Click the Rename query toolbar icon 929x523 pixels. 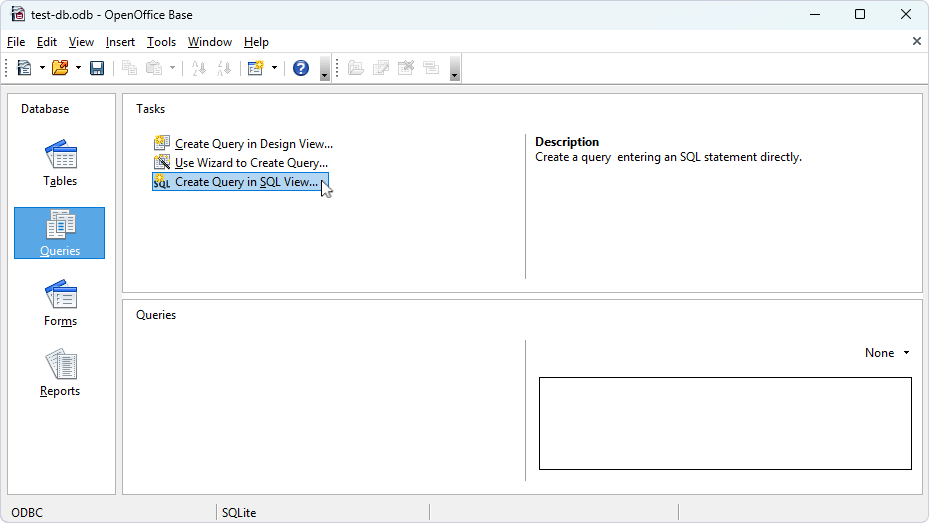431,68
